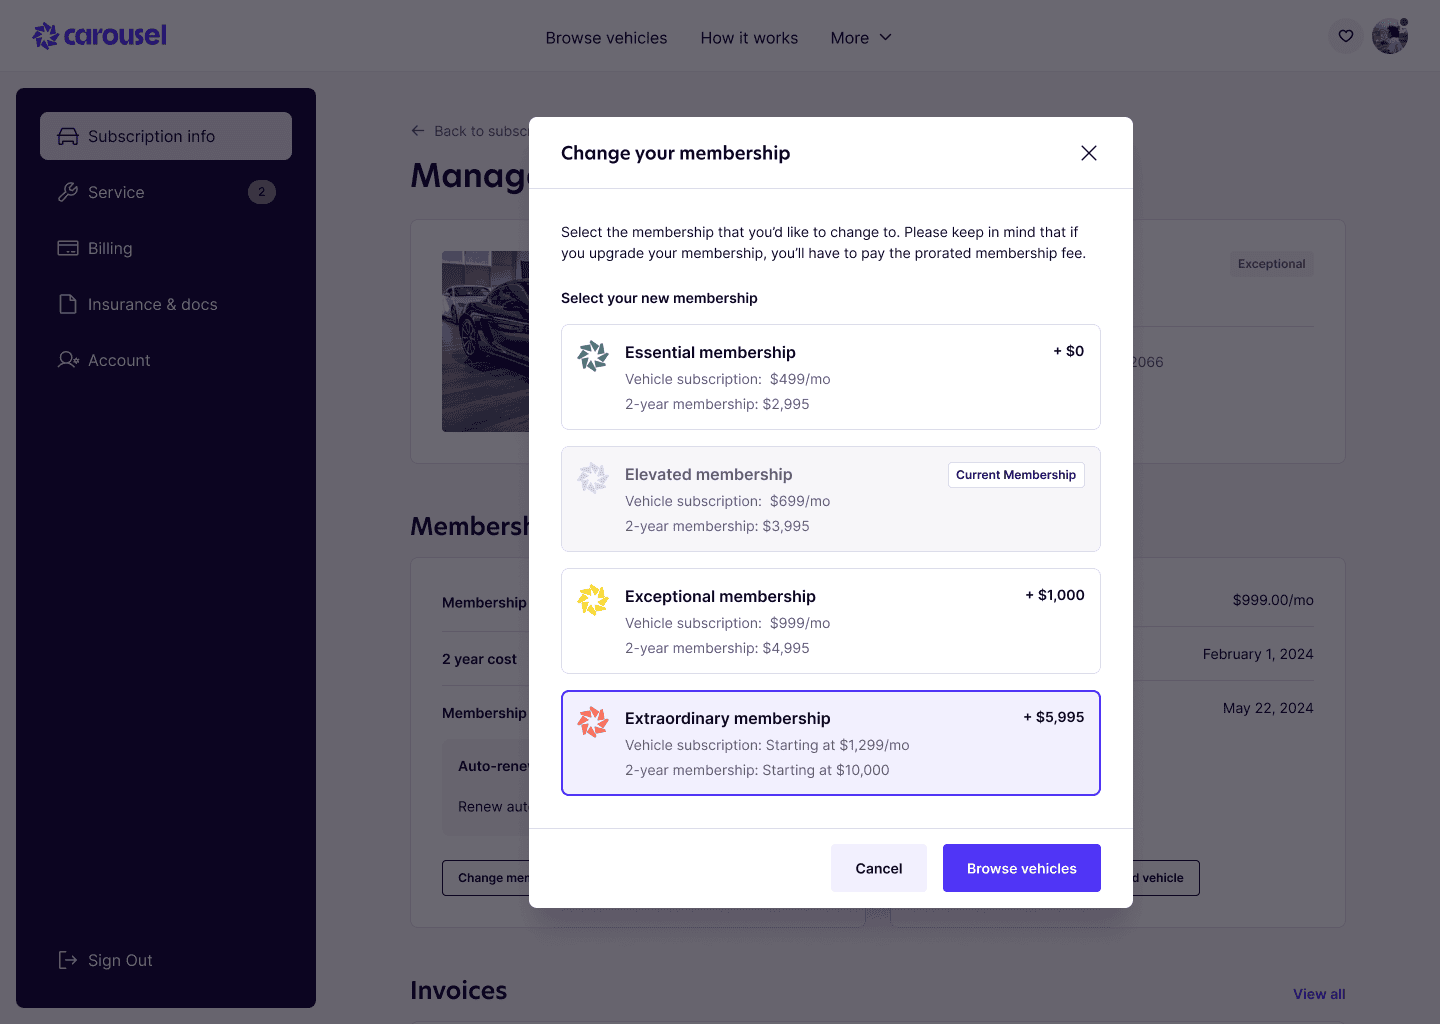Open the user profile avatar

click(1389, 36)
